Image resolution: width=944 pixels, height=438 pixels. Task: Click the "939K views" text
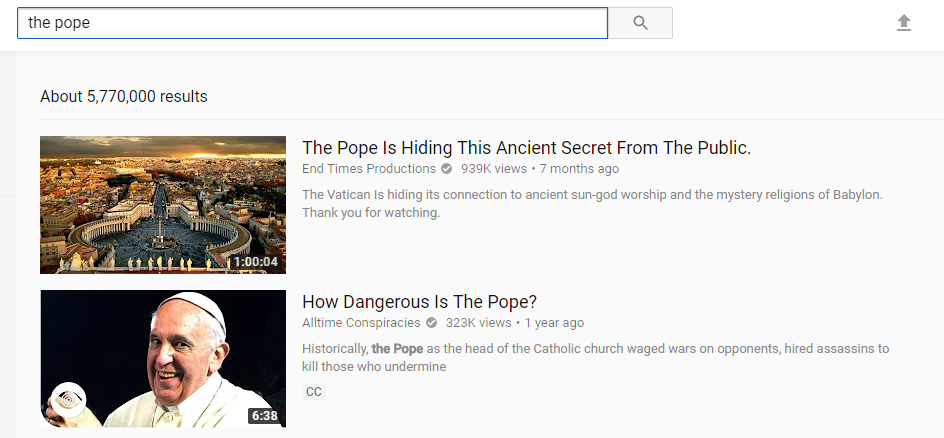coord(494,169)
